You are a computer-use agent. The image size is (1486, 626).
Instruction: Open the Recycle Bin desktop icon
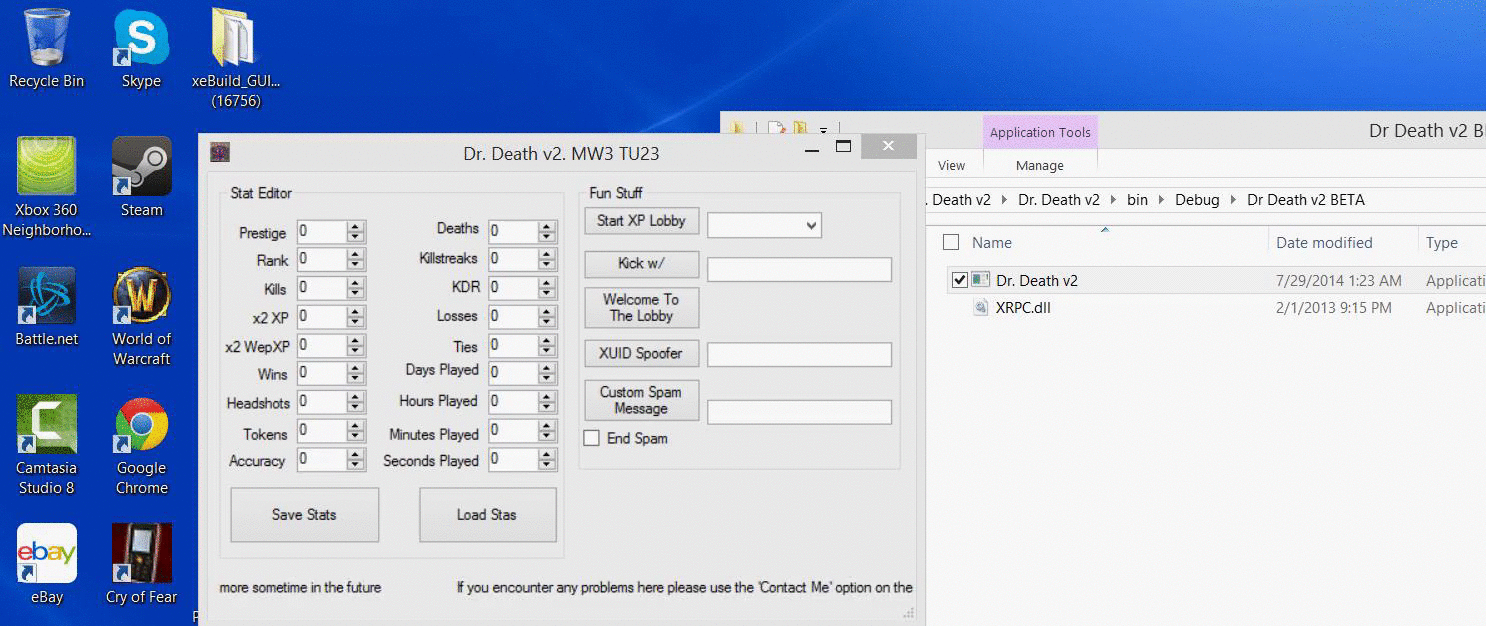tap(46, 38)
